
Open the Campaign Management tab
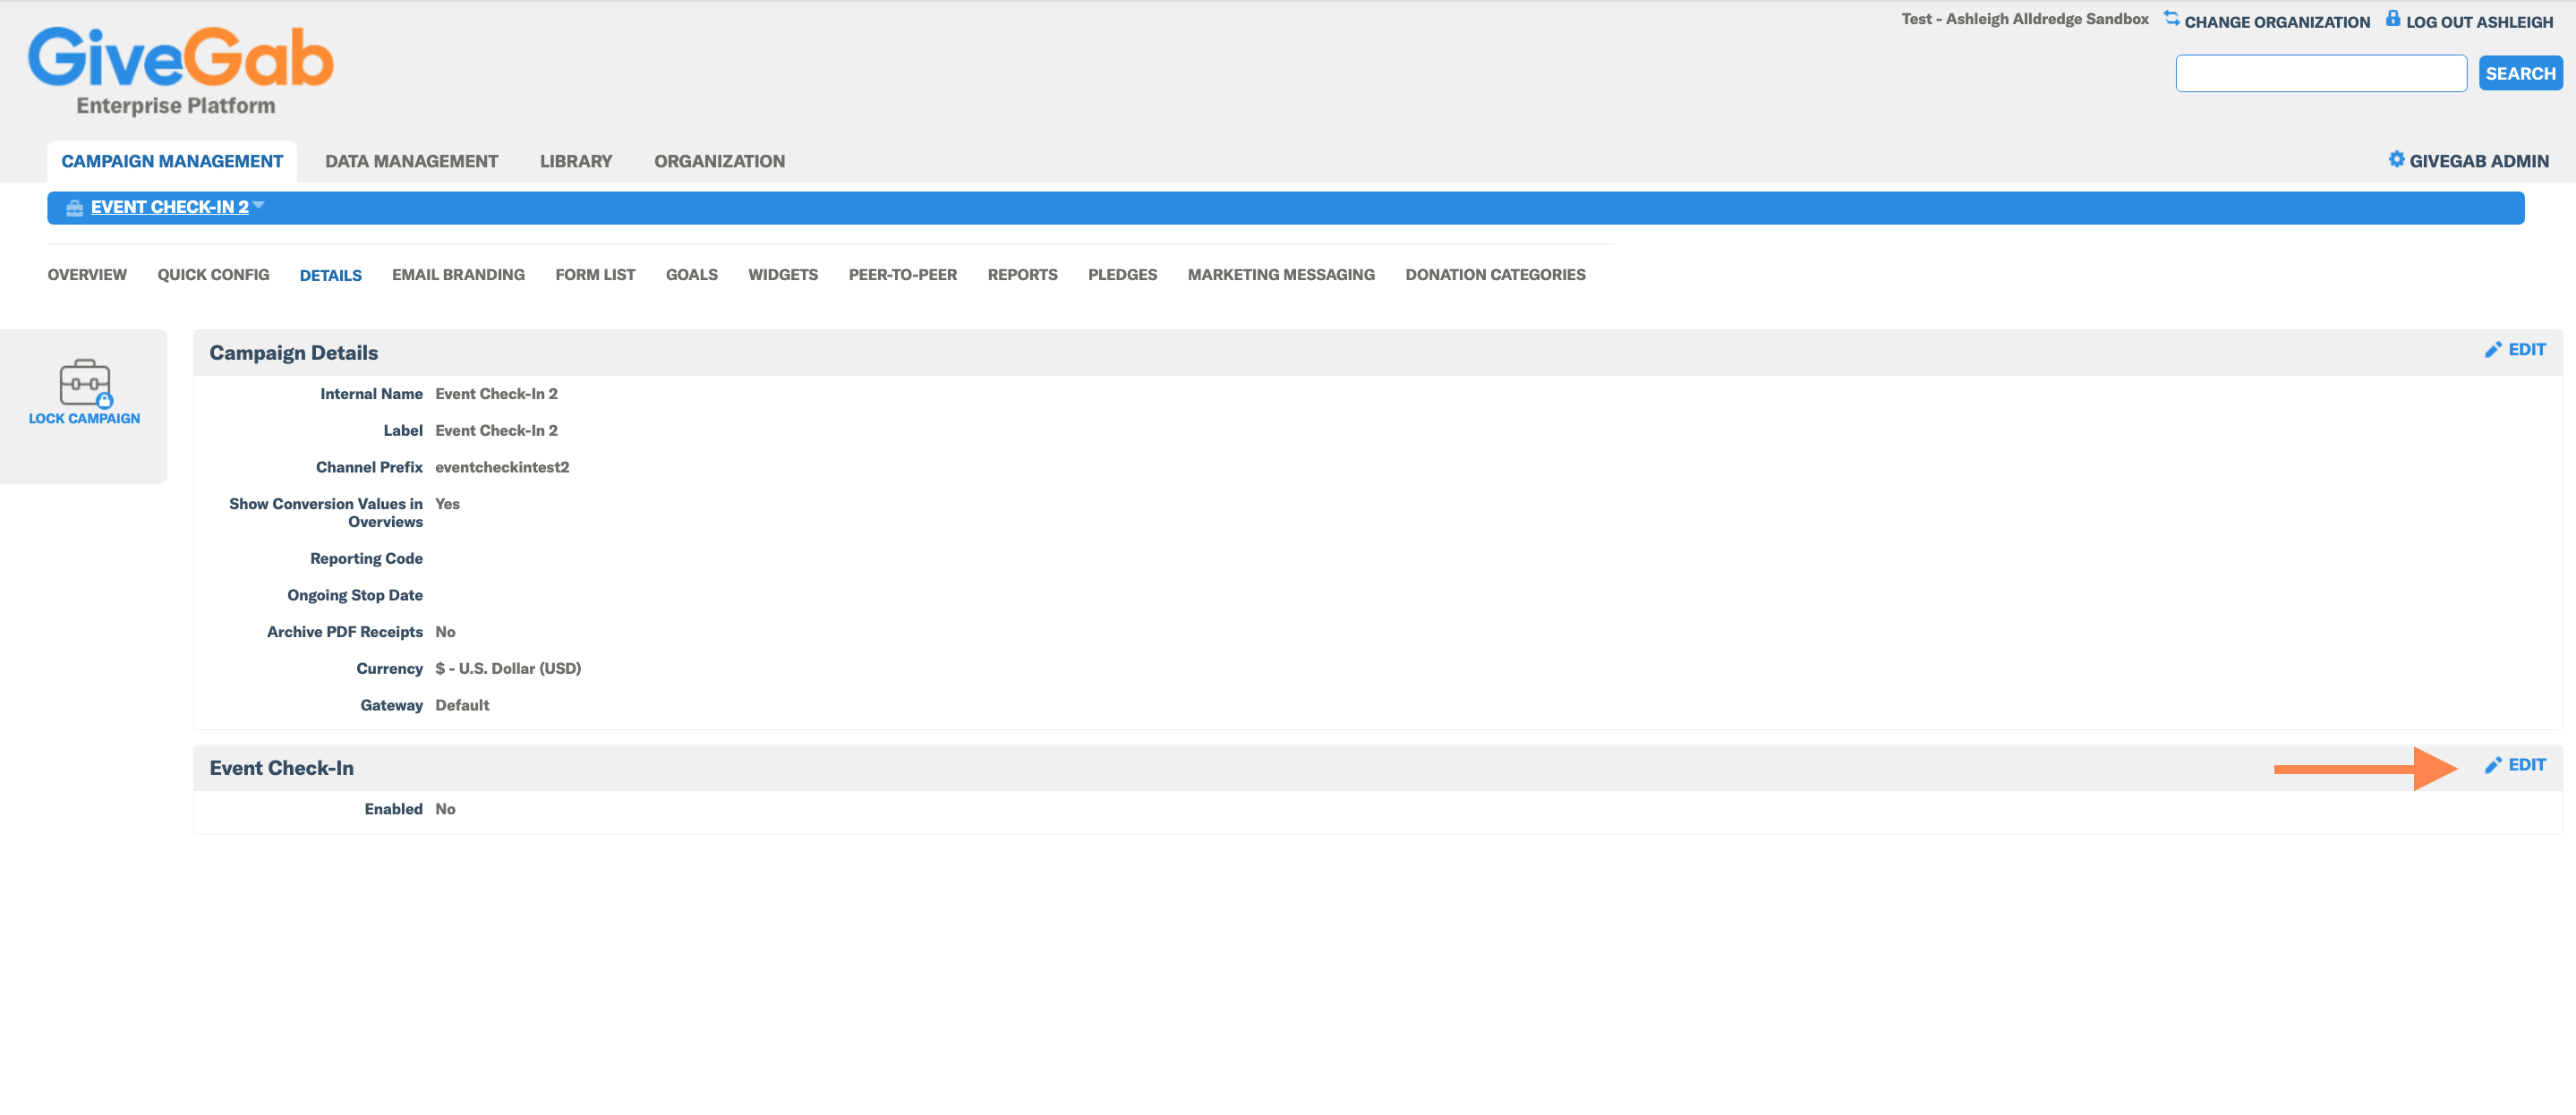tap(172, 161)
